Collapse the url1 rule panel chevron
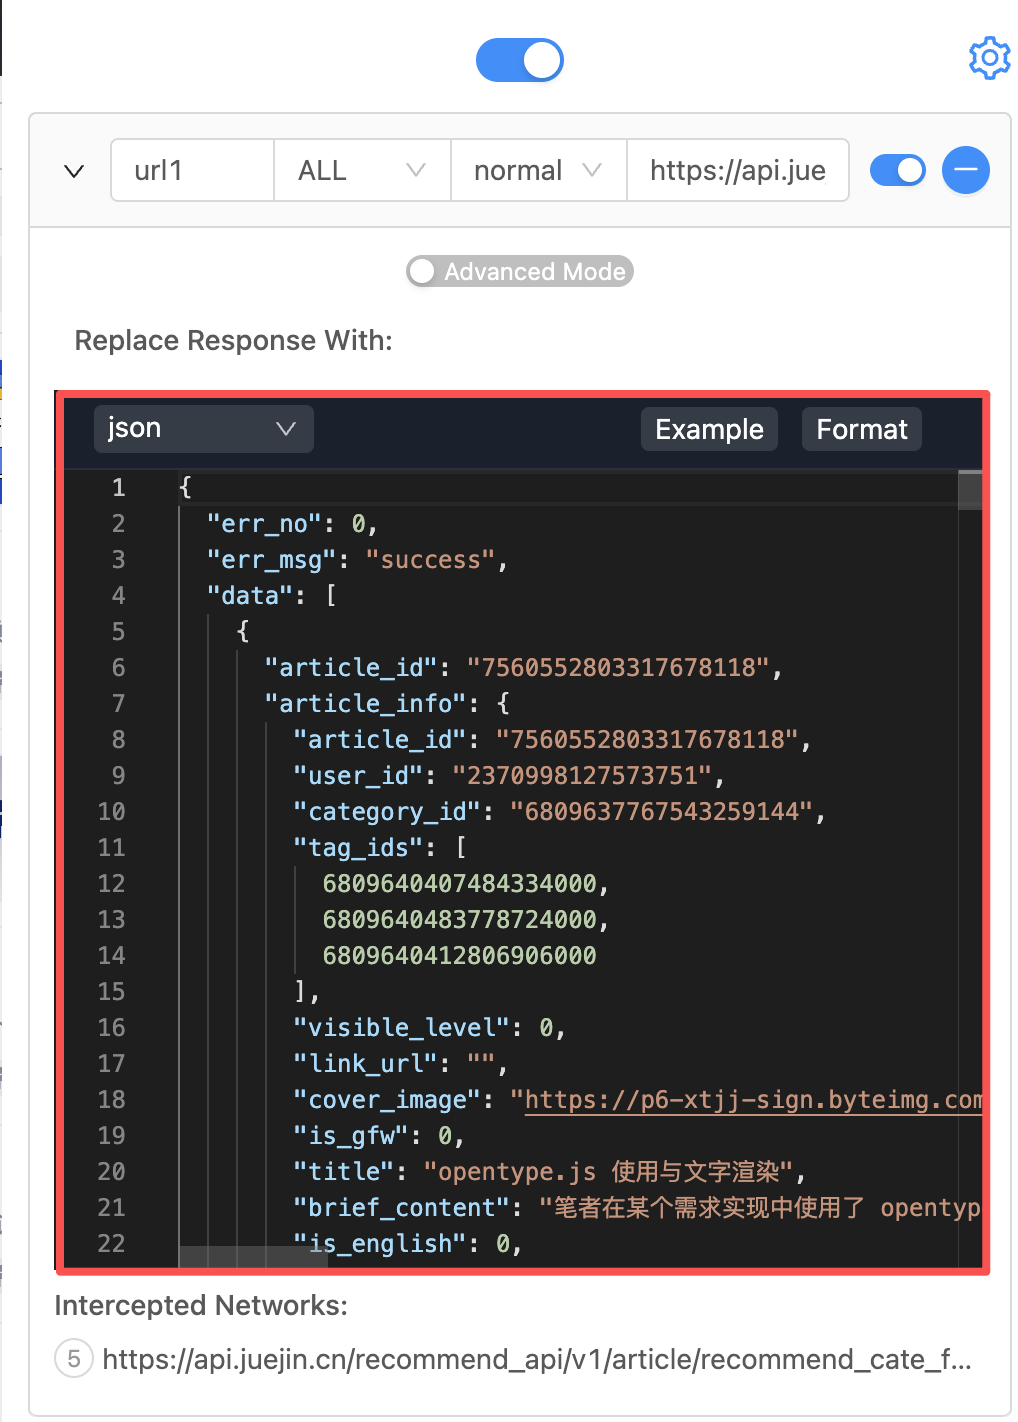1018x1422 pixels. pos(74,171)
